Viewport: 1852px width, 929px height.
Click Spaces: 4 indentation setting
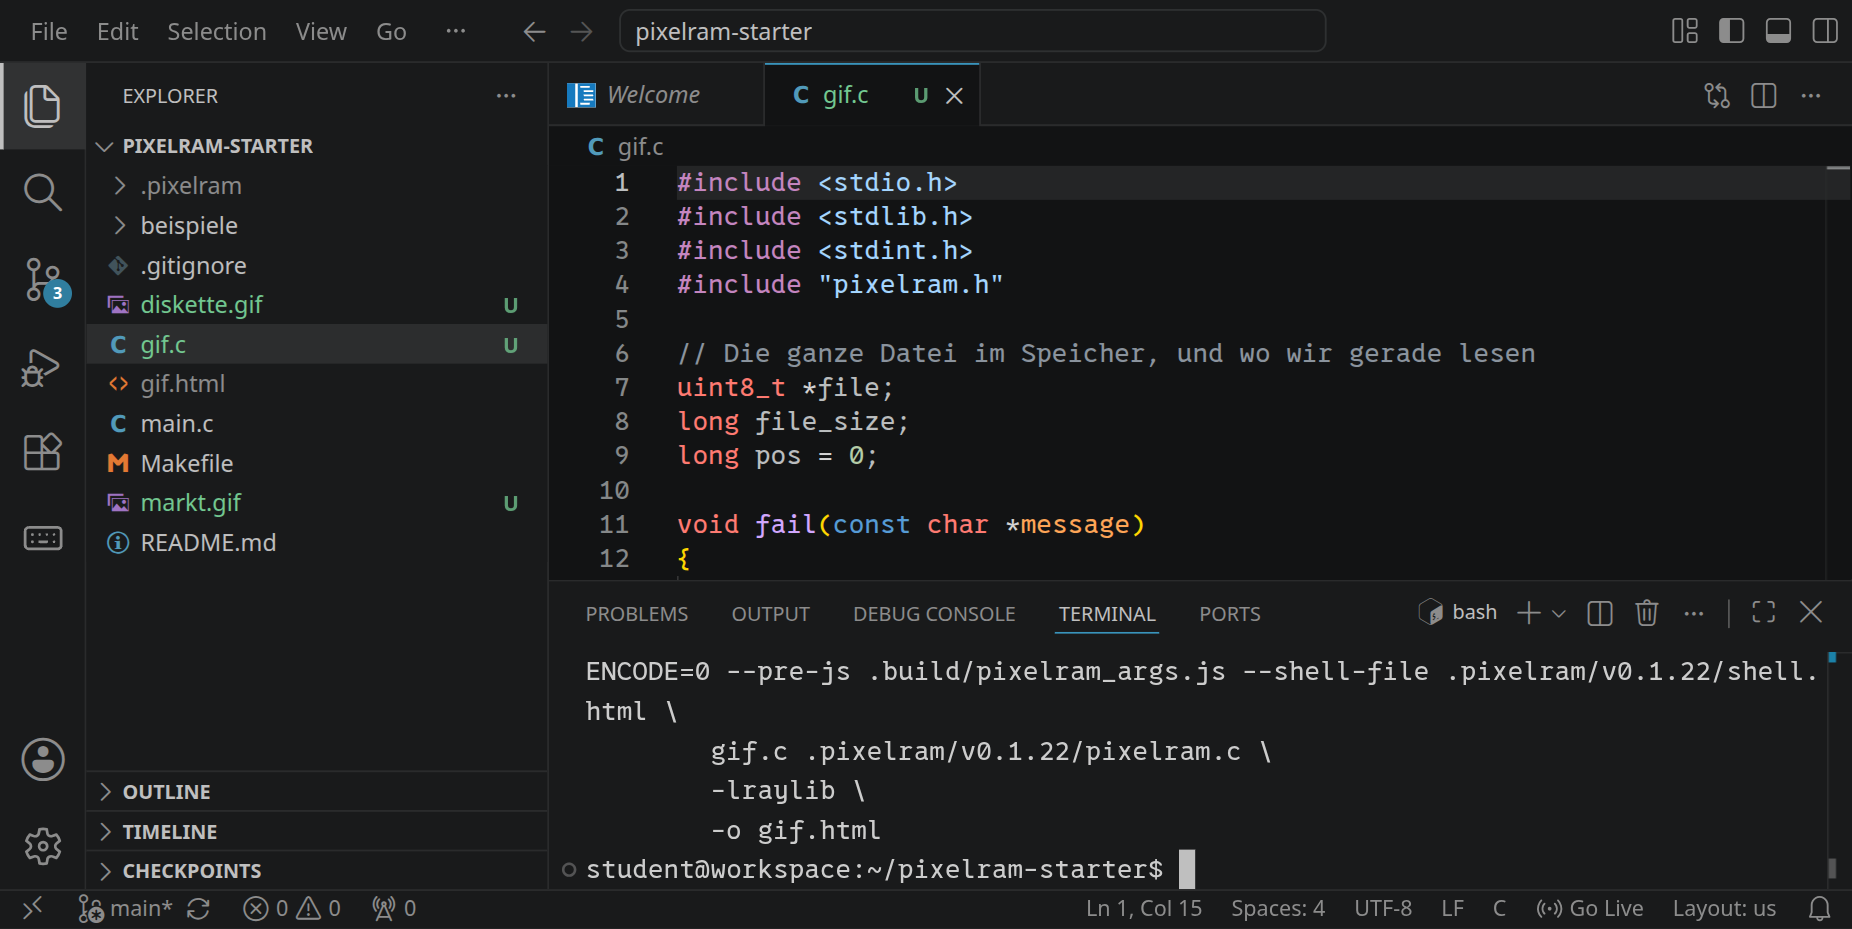pos(1278,909)
